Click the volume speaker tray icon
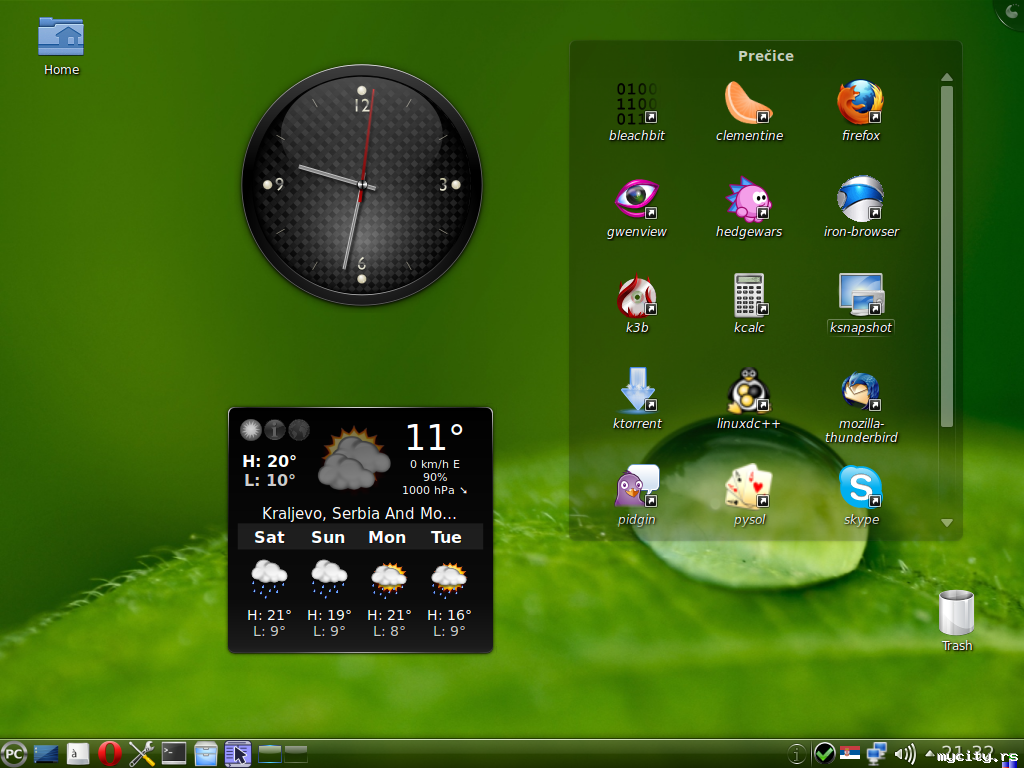Image resolution: width=1024 pixels, height=768 pixels. coord(904,754)
